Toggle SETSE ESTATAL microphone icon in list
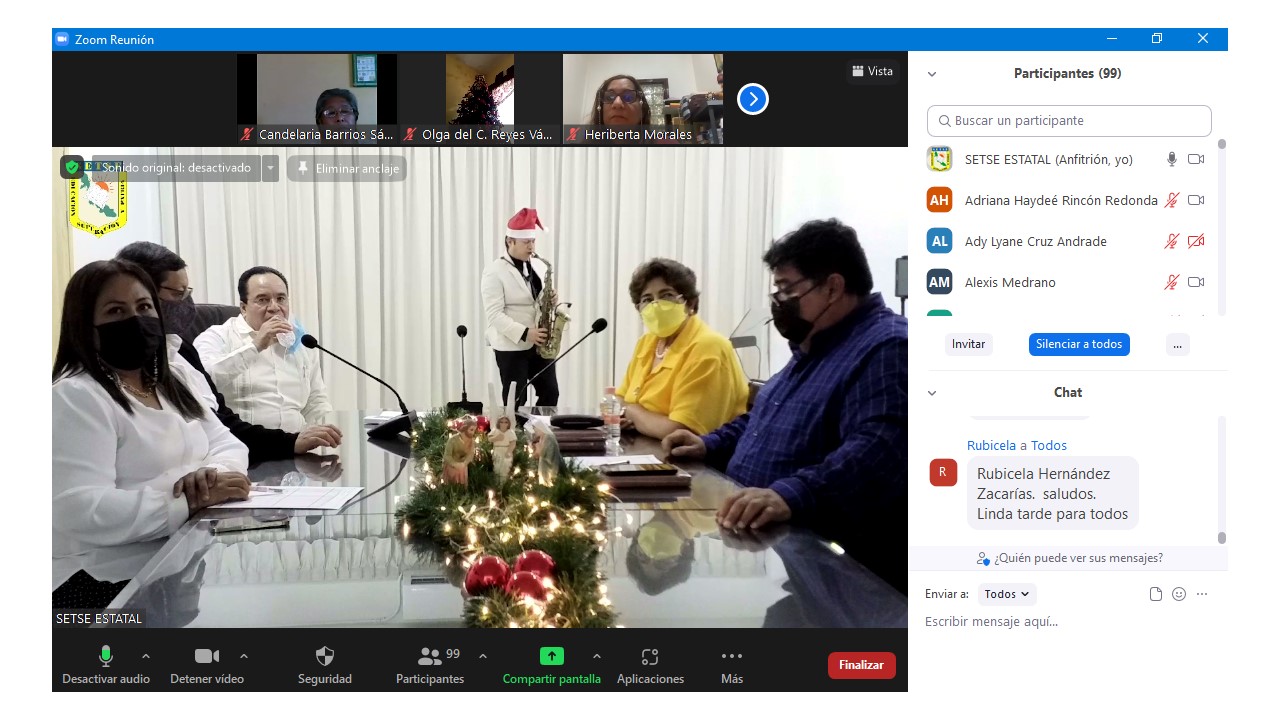The width and height of the screenshot is (1280, 720). (x=1172, y=159)
